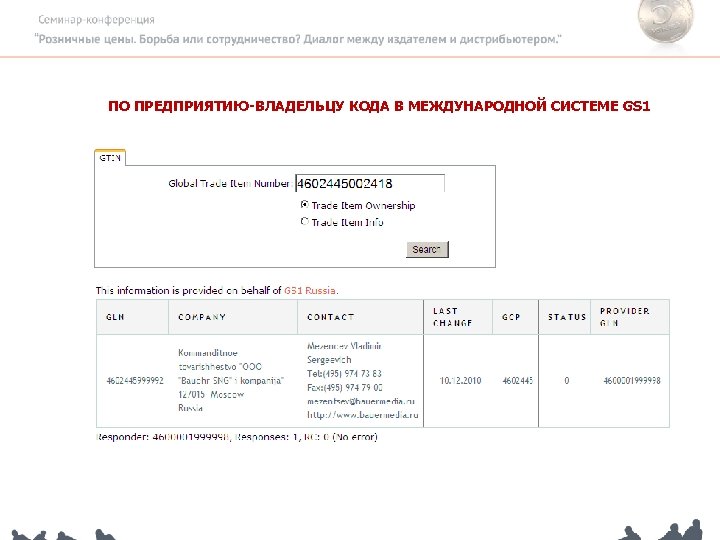The height and width of the screenshot is (540, 720).
Task: Click Fax:(495) 974 79 00 text
Action: [x=345, y=388]
